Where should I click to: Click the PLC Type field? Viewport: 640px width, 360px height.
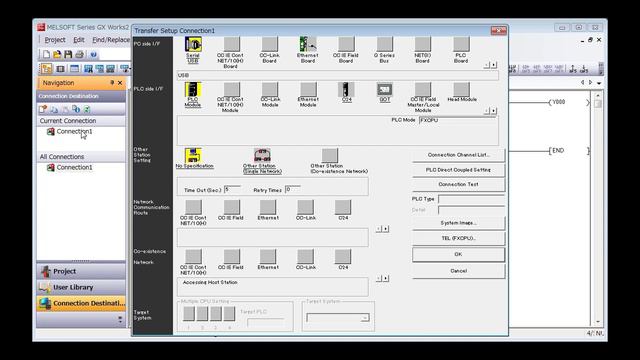point(471,199)
